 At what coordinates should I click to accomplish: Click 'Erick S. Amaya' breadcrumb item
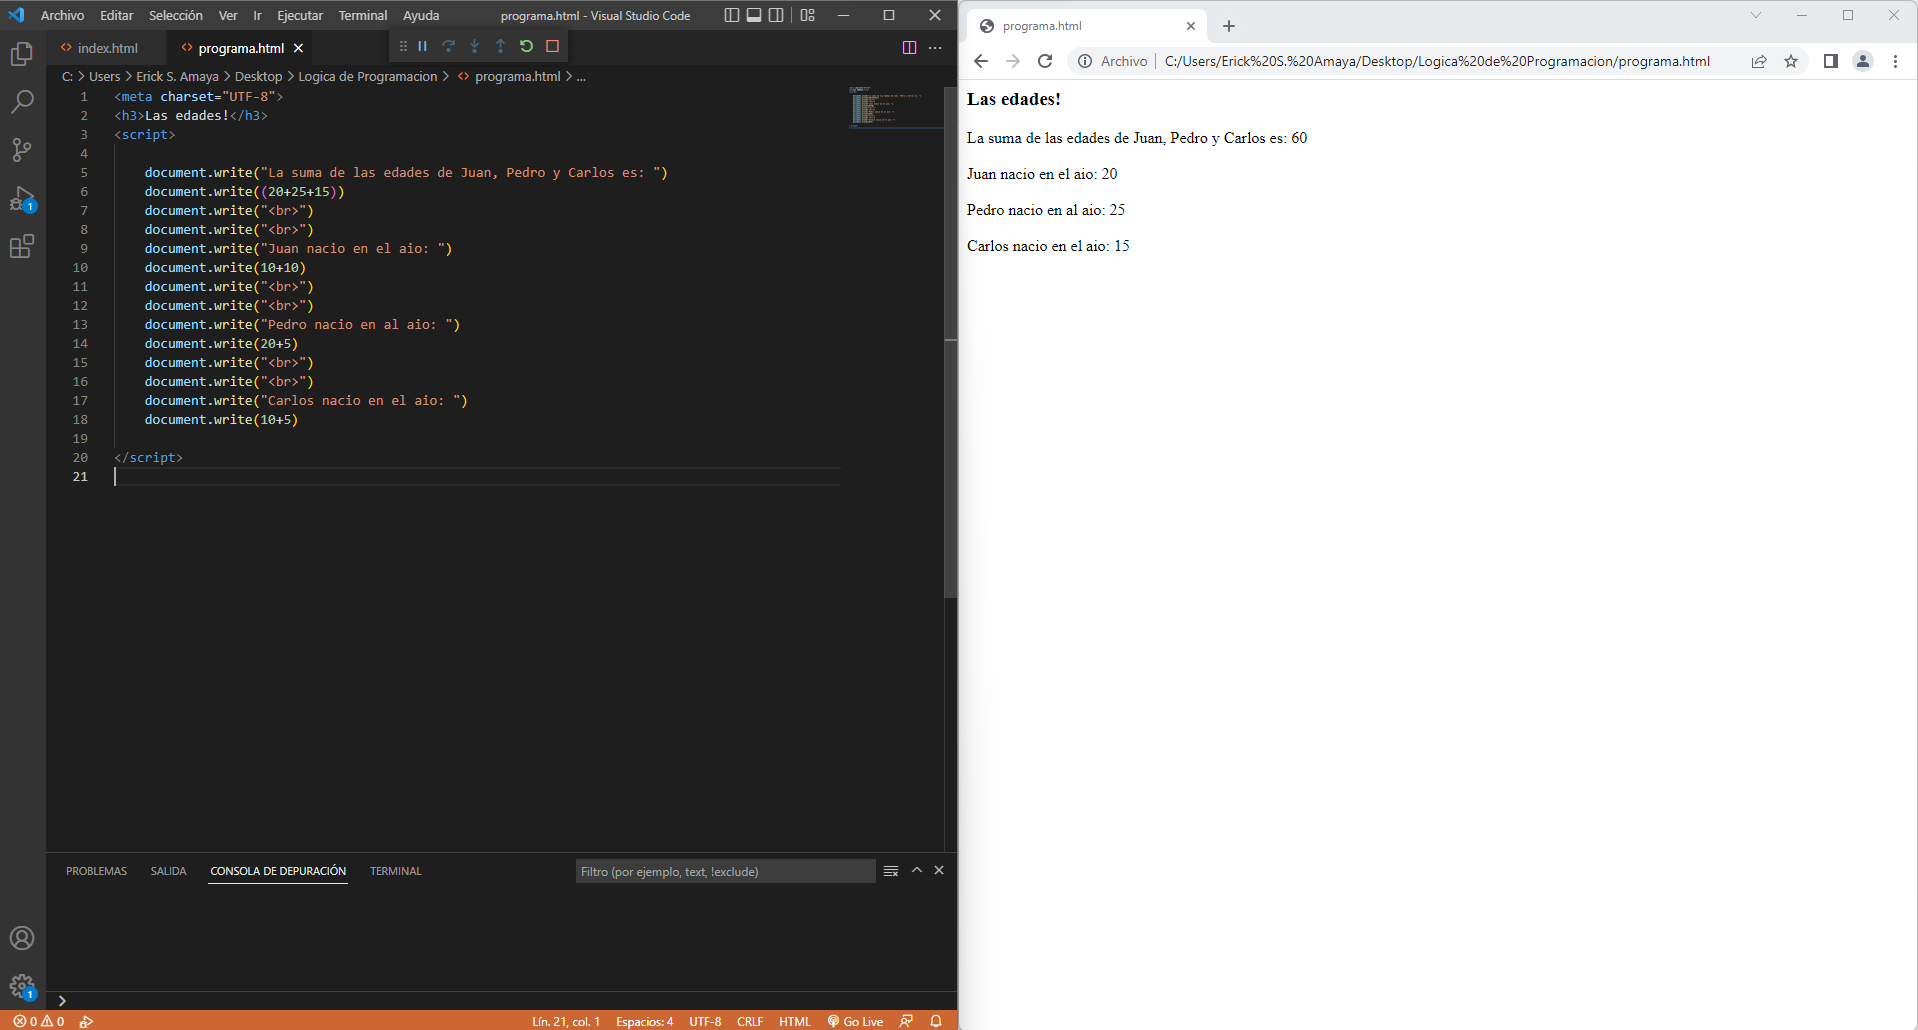pos(177,76)
